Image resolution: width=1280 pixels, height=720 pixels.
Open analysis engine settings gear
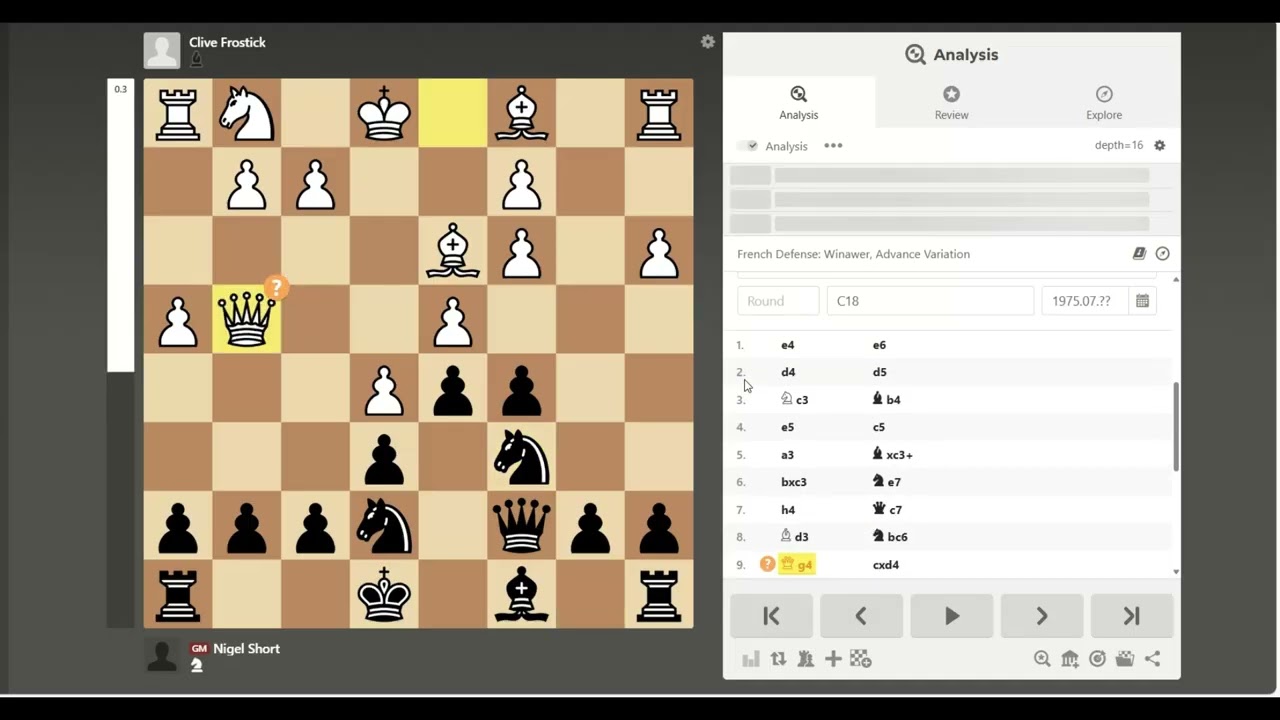point(1160,145)
